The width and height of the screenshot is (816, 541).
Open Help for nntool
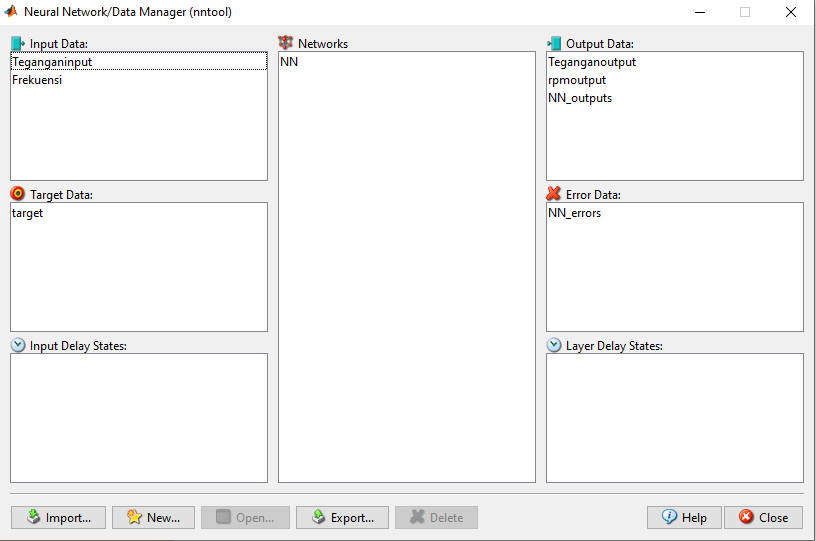pos(684,518)
